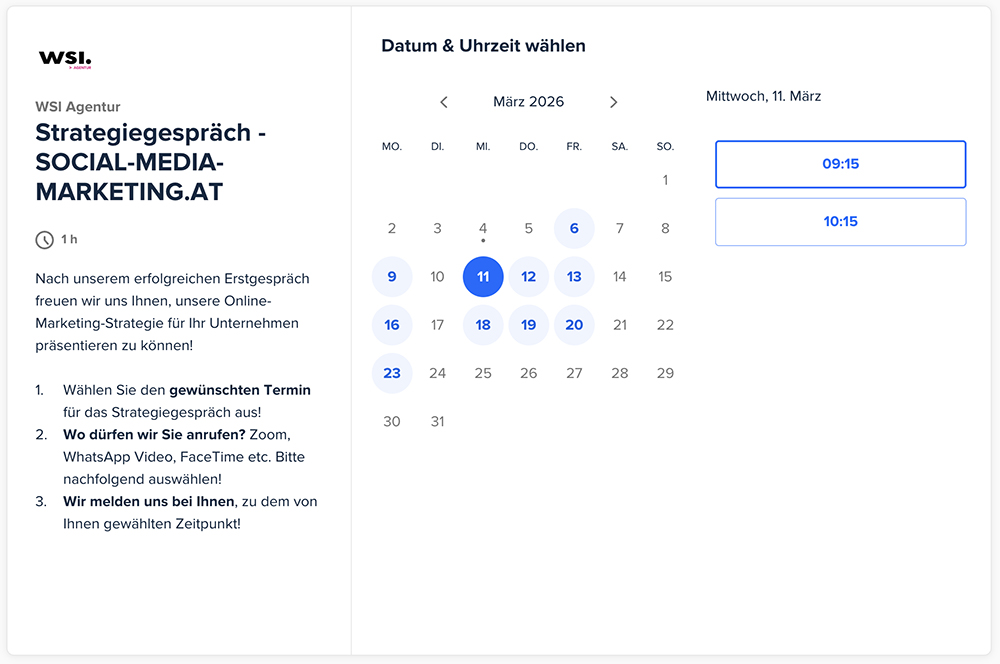Click the DI. weekday header

(x=438, y=147)
